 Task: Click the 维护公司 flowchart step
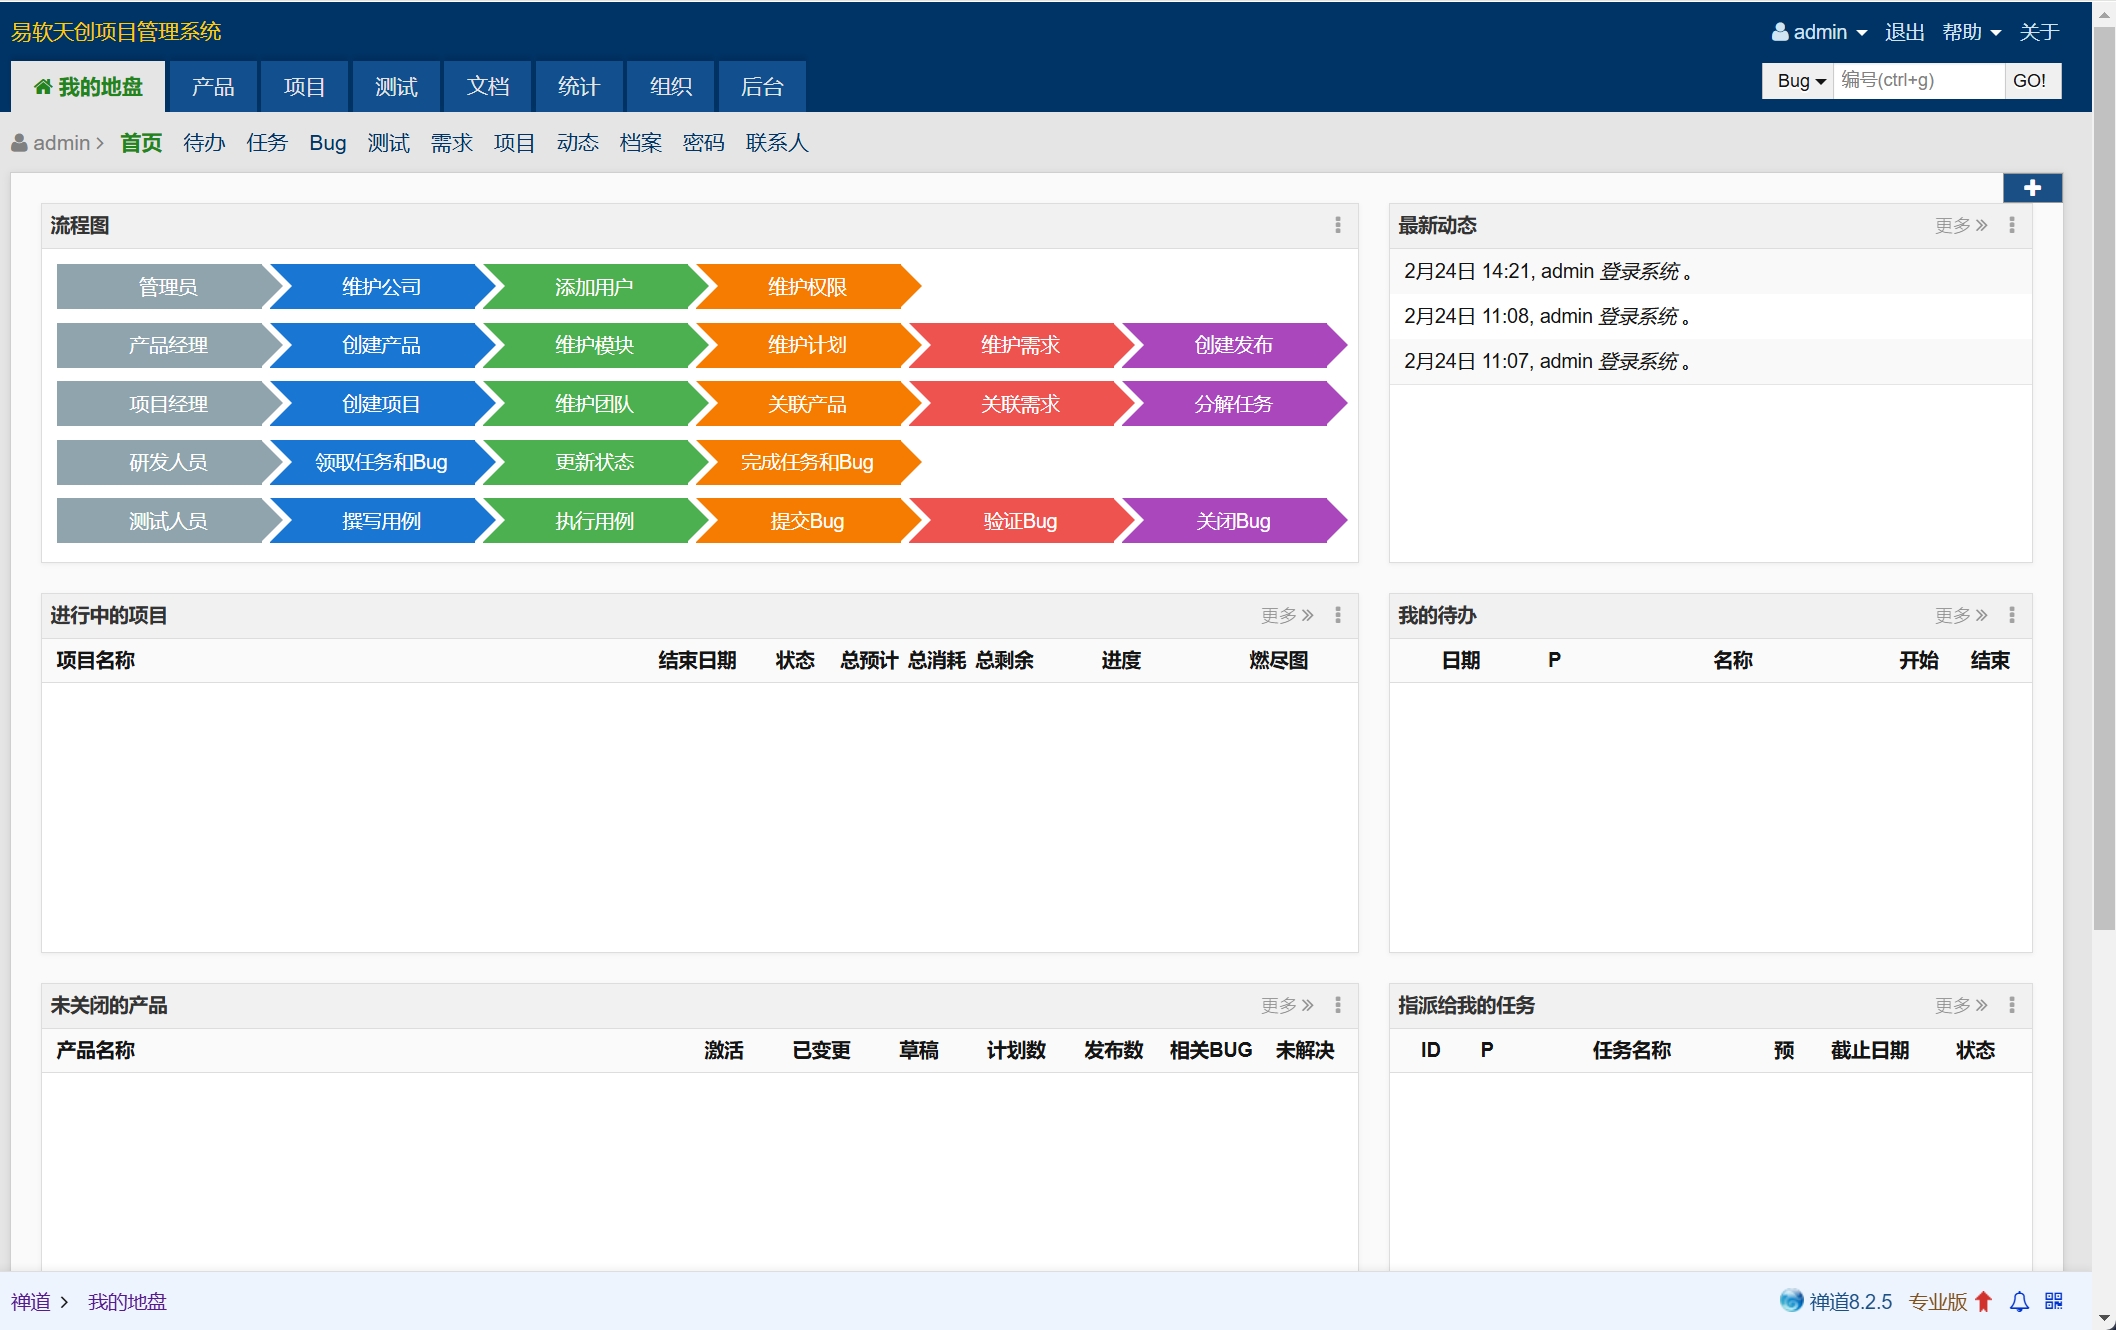click(x=381, y=287)
